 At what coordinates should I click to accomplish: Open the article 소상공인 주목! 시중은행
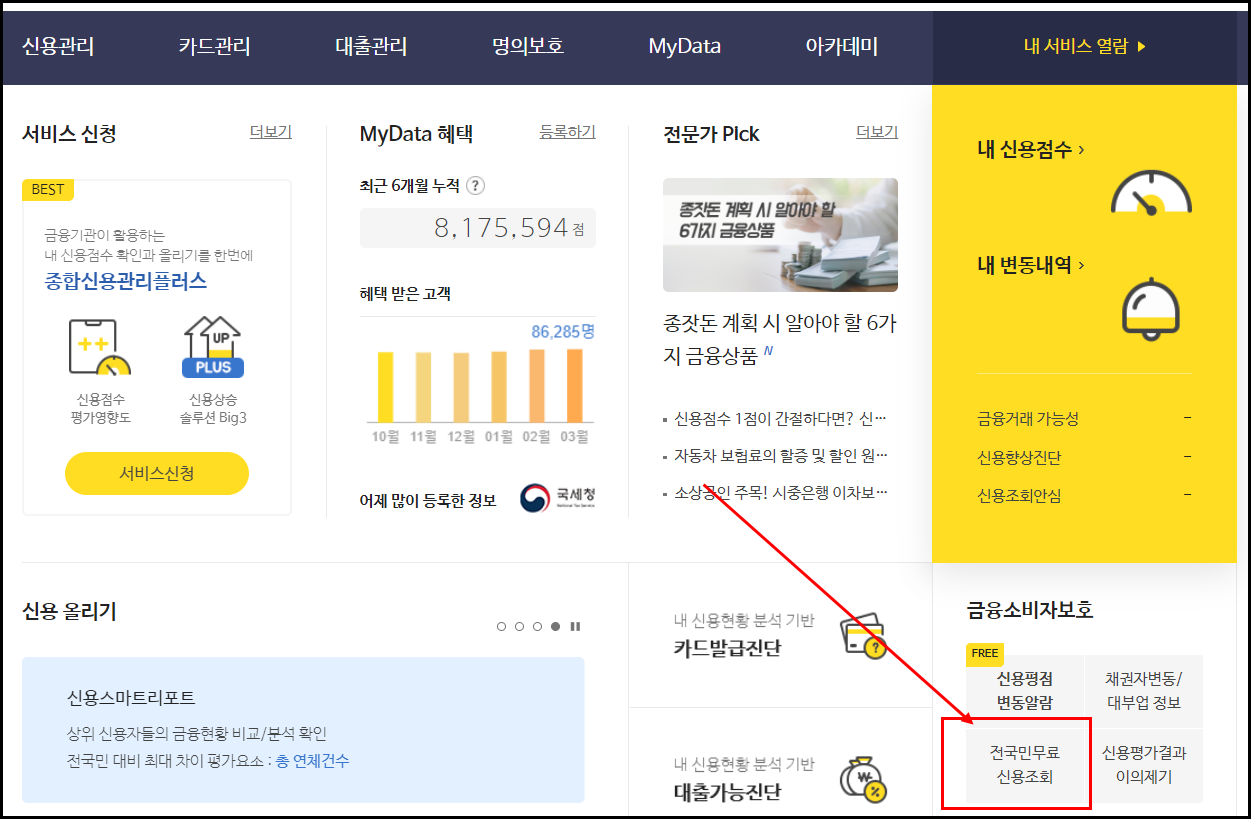(x=780, y=493)
